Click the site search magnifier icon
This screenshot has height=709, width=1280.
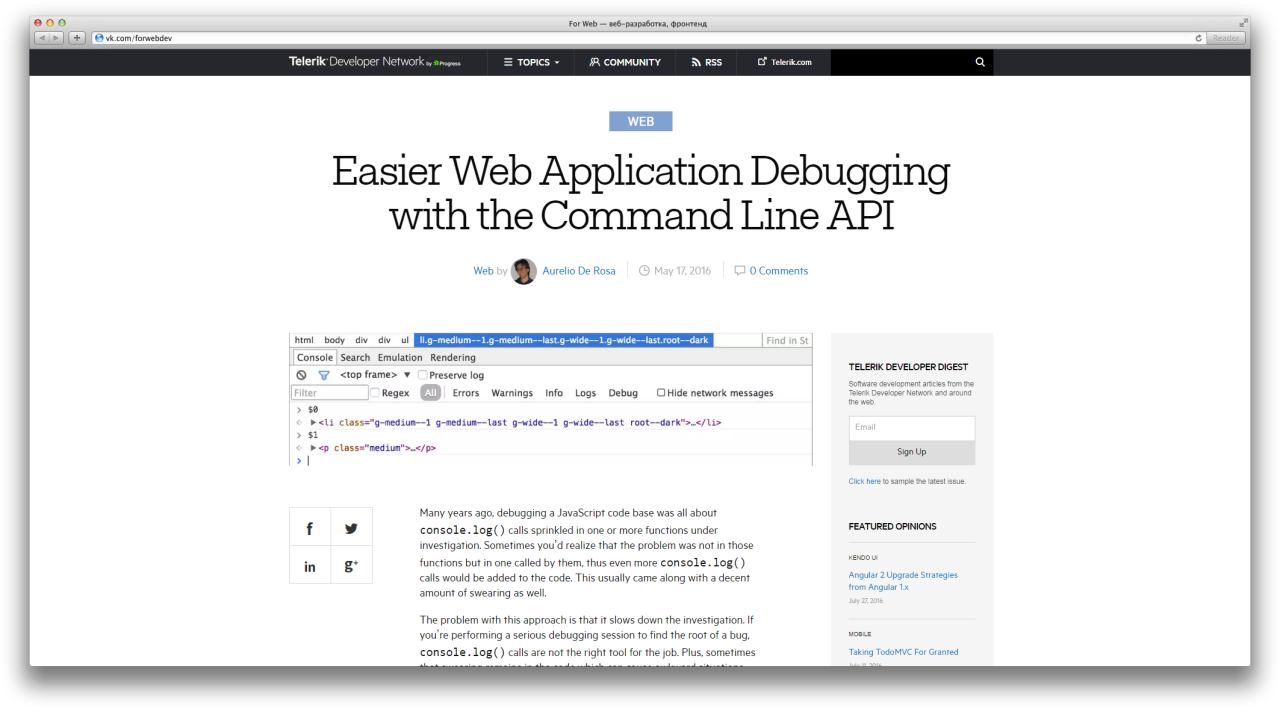(980, 62)
